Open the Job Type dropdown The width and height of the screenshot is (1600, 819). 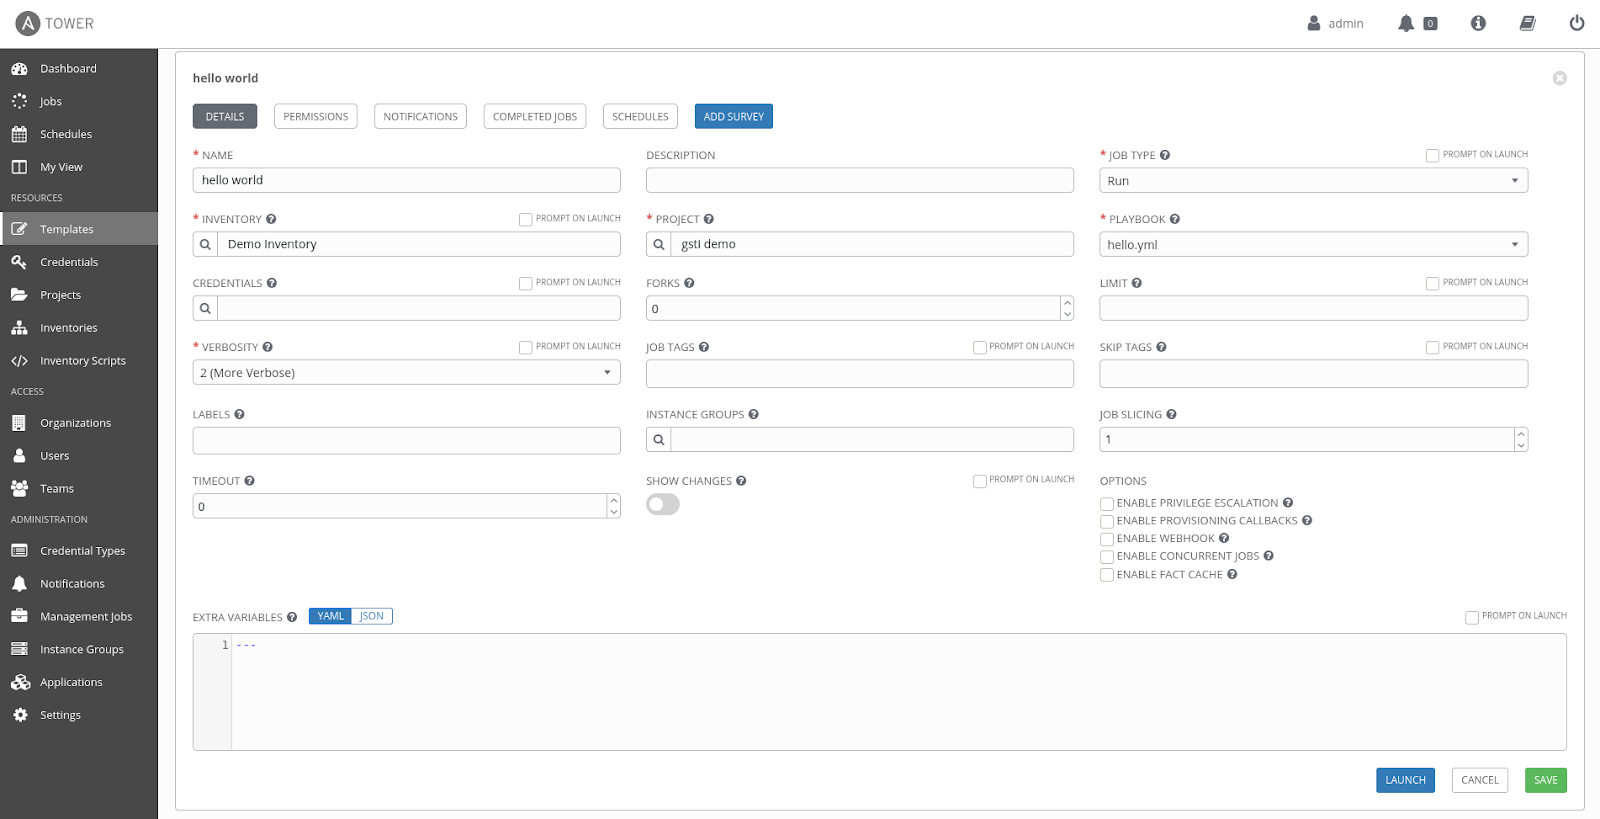(x=1313, y=181)
